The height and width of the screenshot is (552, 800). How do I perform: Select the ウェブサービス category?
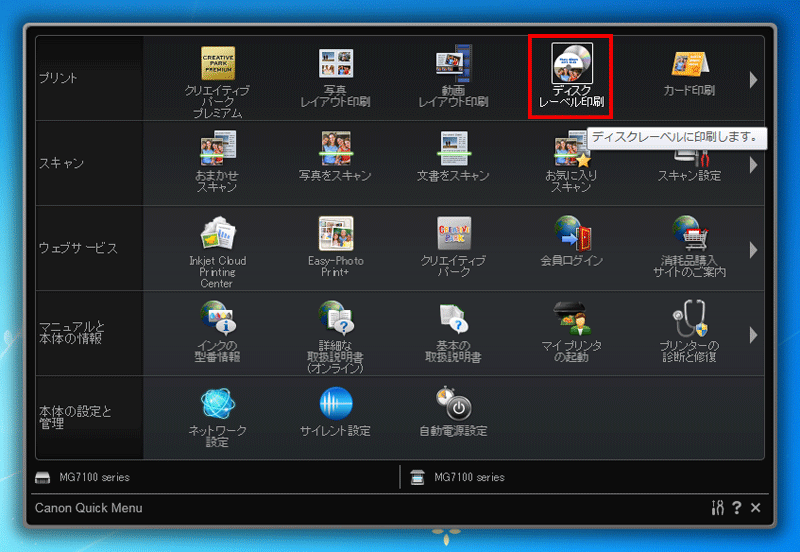89,248
